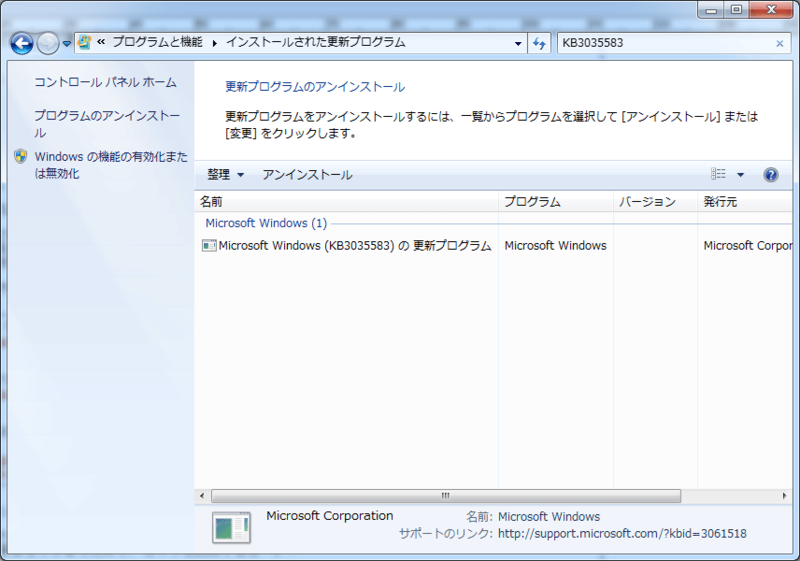Sort by the プログラム column header
This screenshot has height=561, width=800.
coord(556,202)
